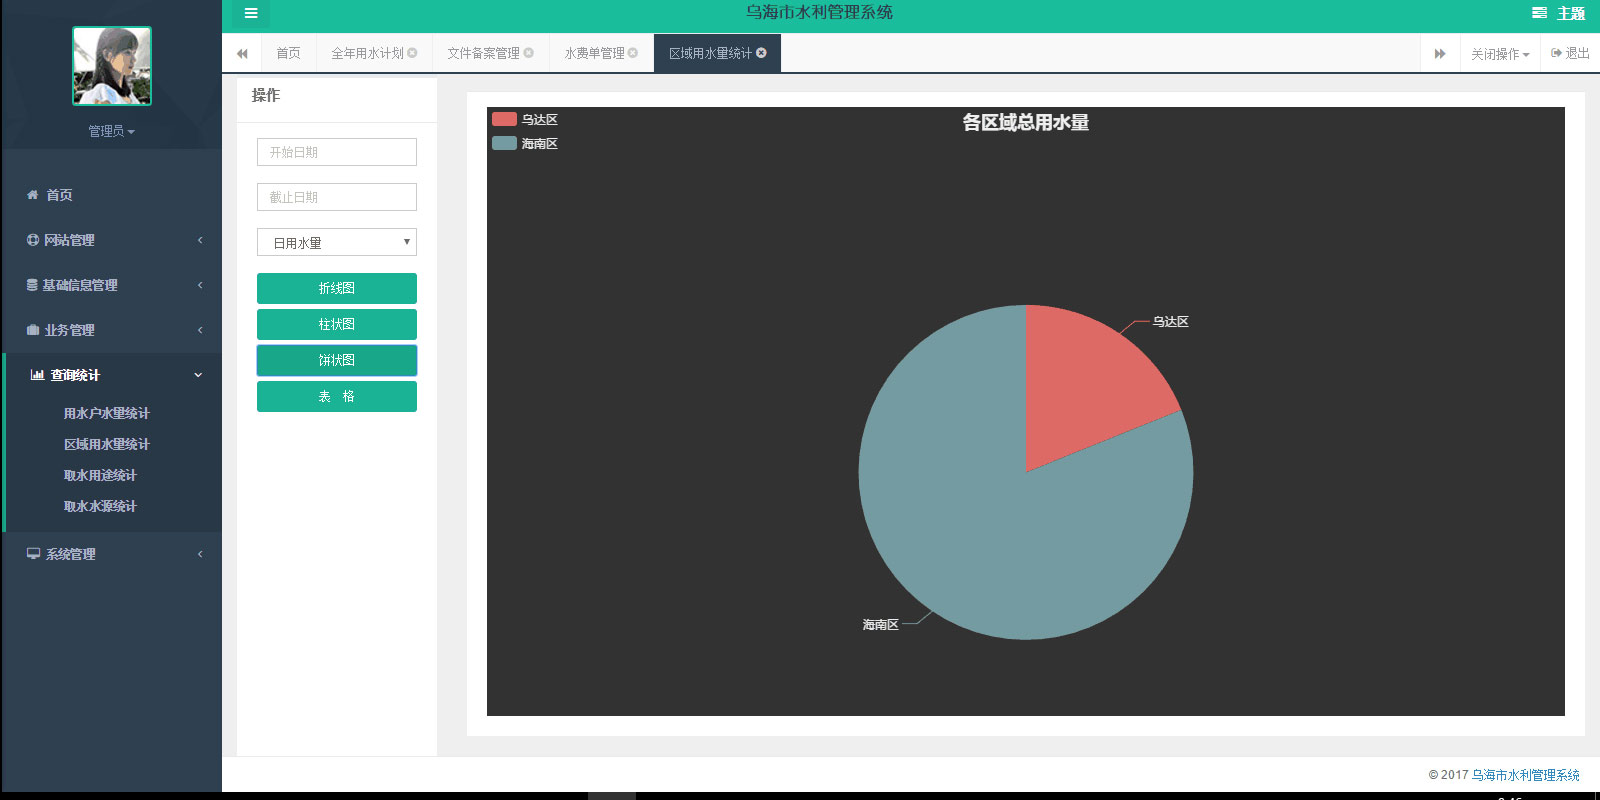Viewport: 1600px width, 800px height.
Task: Expand the 管理员 user dropdown
Action: coord(111,131)
